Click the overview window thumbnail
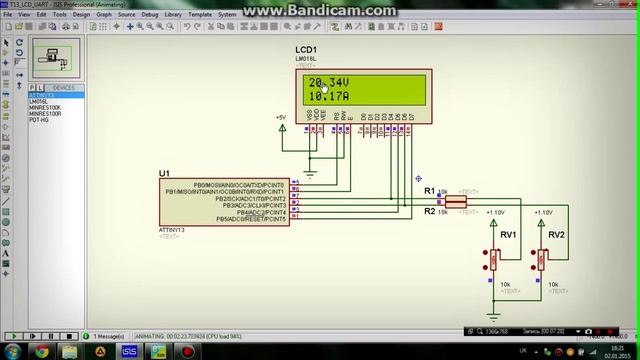This screenshot has height=360, width=640. click(x=56, y=58)
